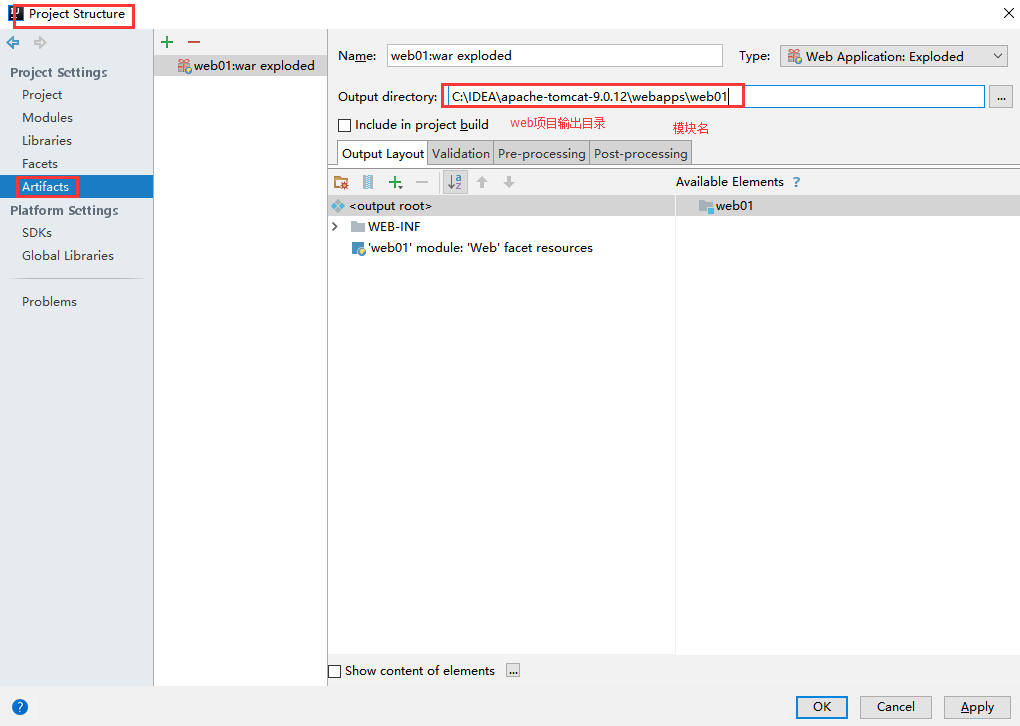Screen dimensions: 1020x726
Task: Remove selected layout element minus icon
Action: [422, 183]
